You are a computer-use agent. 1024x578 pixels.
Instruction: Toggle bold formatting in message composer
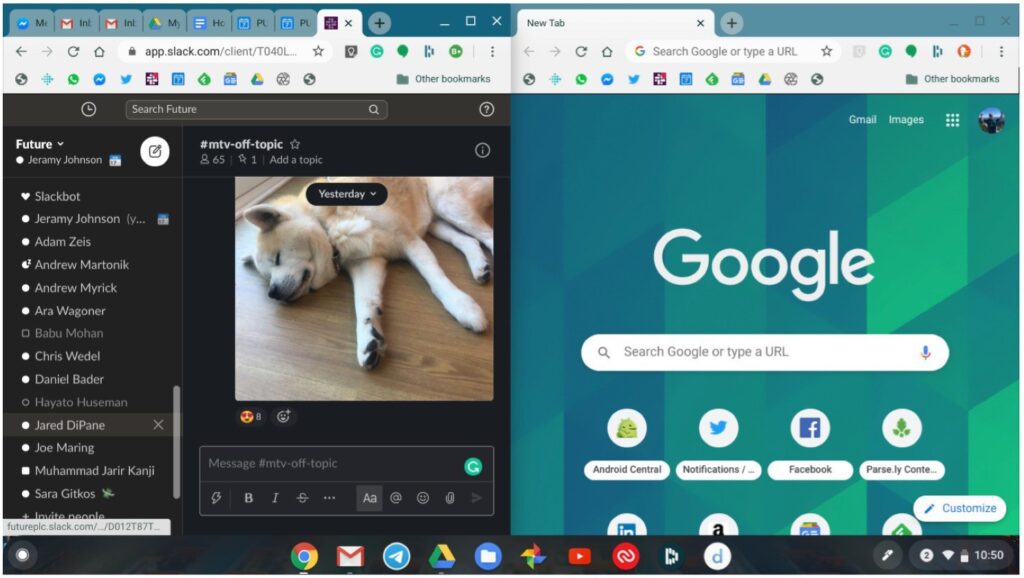click(x=248, y=498)
